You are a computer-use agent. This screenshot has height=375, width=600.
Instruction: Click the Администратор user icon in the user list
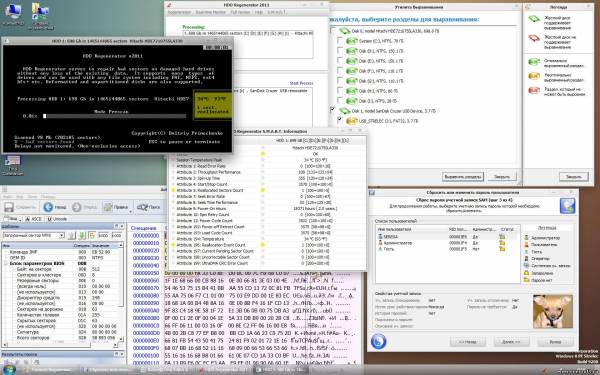click(x=380, y=243)
